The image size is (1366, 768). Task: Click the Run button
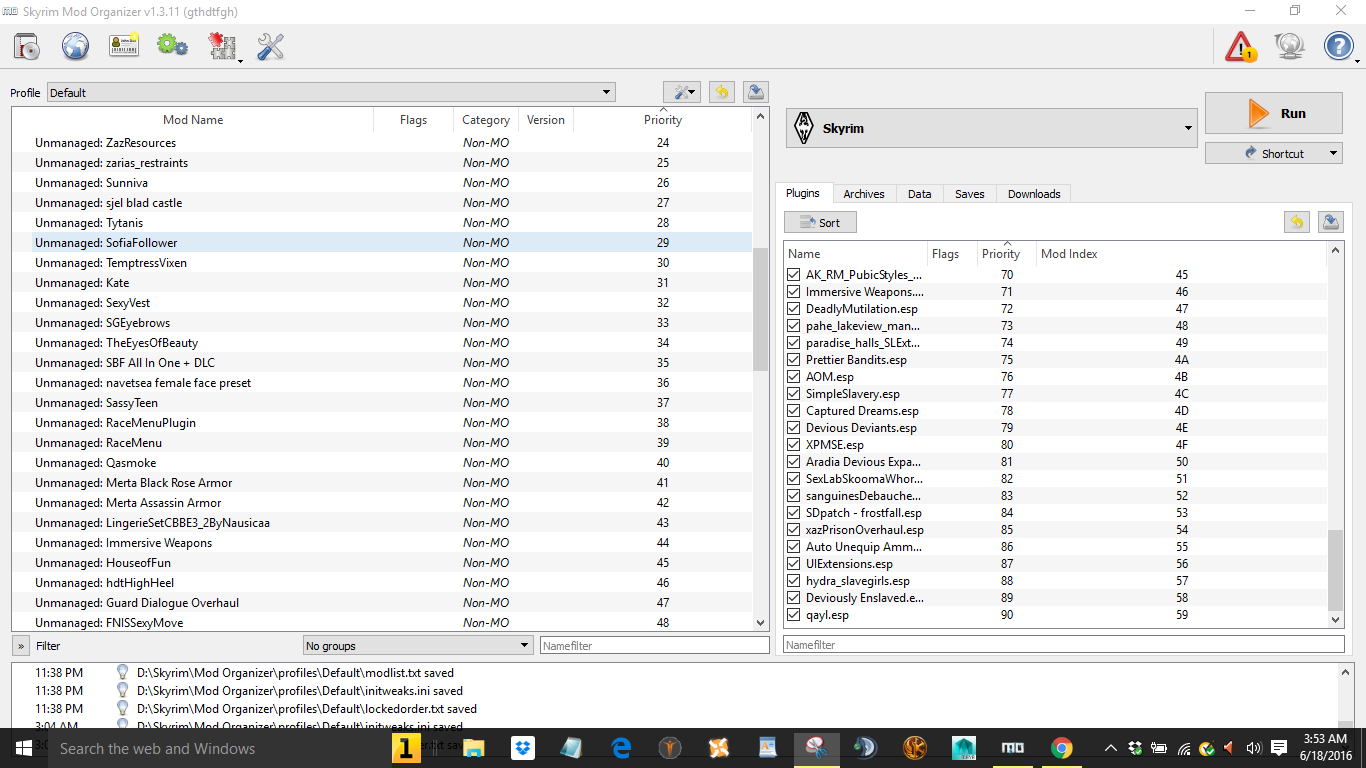(1274, 113)
